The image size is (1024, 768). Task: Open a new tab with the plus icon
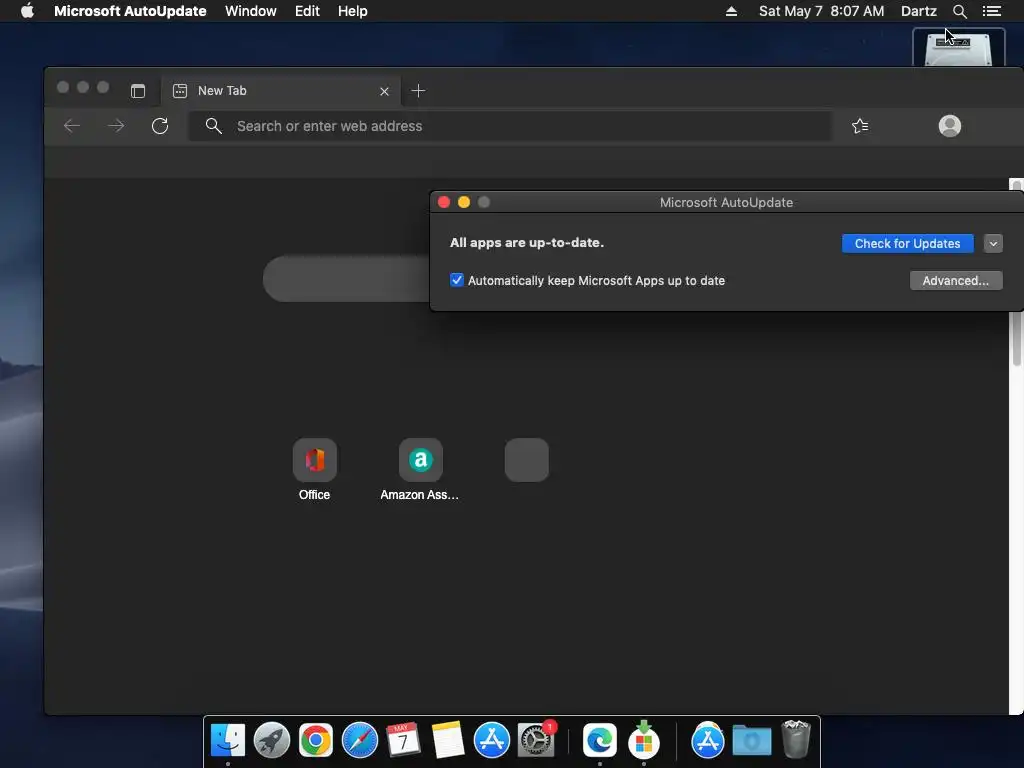[x=419, y=91]
